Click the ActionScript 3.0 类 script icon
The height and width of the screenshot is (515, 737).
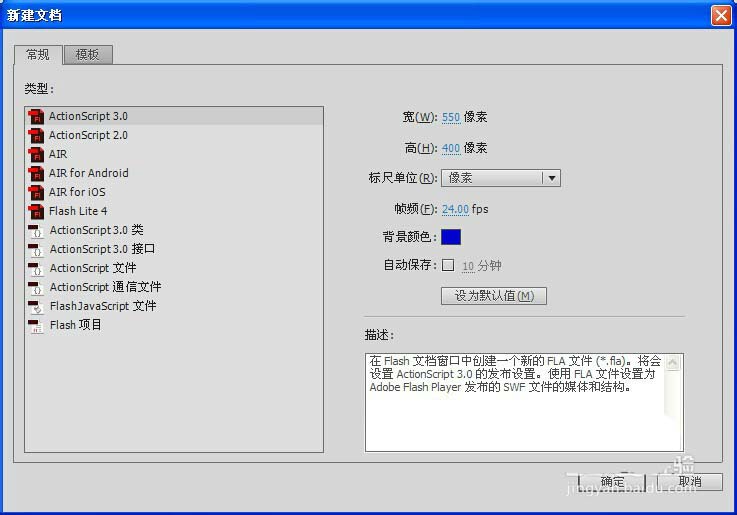click(x=36, y=231)
